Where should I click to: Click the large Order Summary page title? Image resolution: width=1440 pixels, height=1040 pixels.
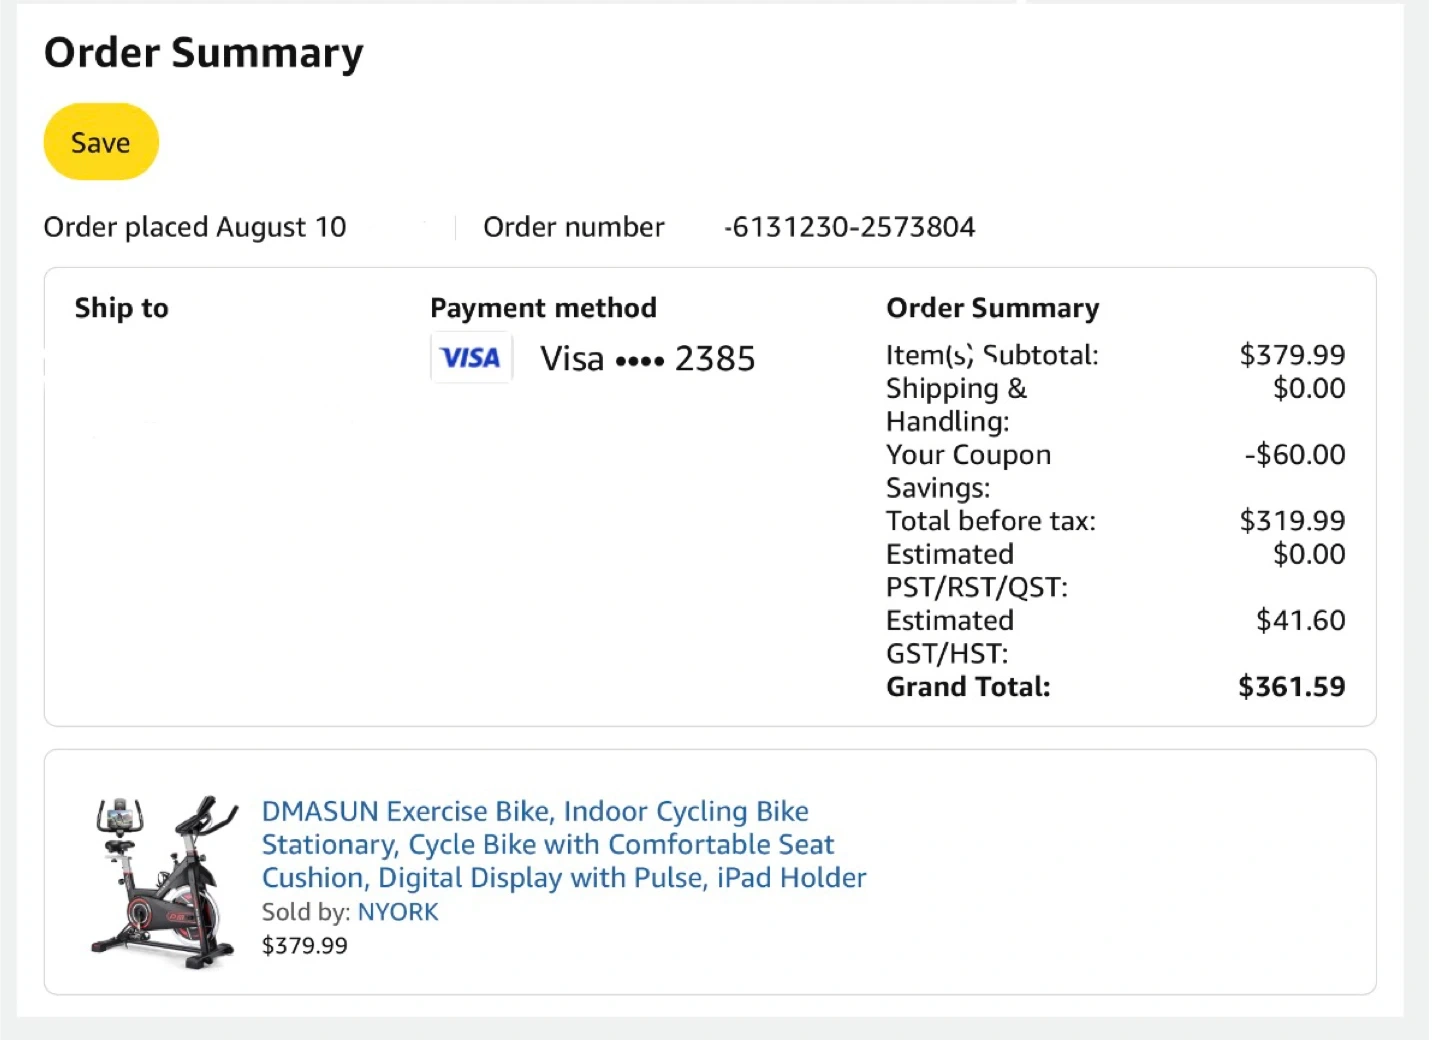tap(204, 53)
